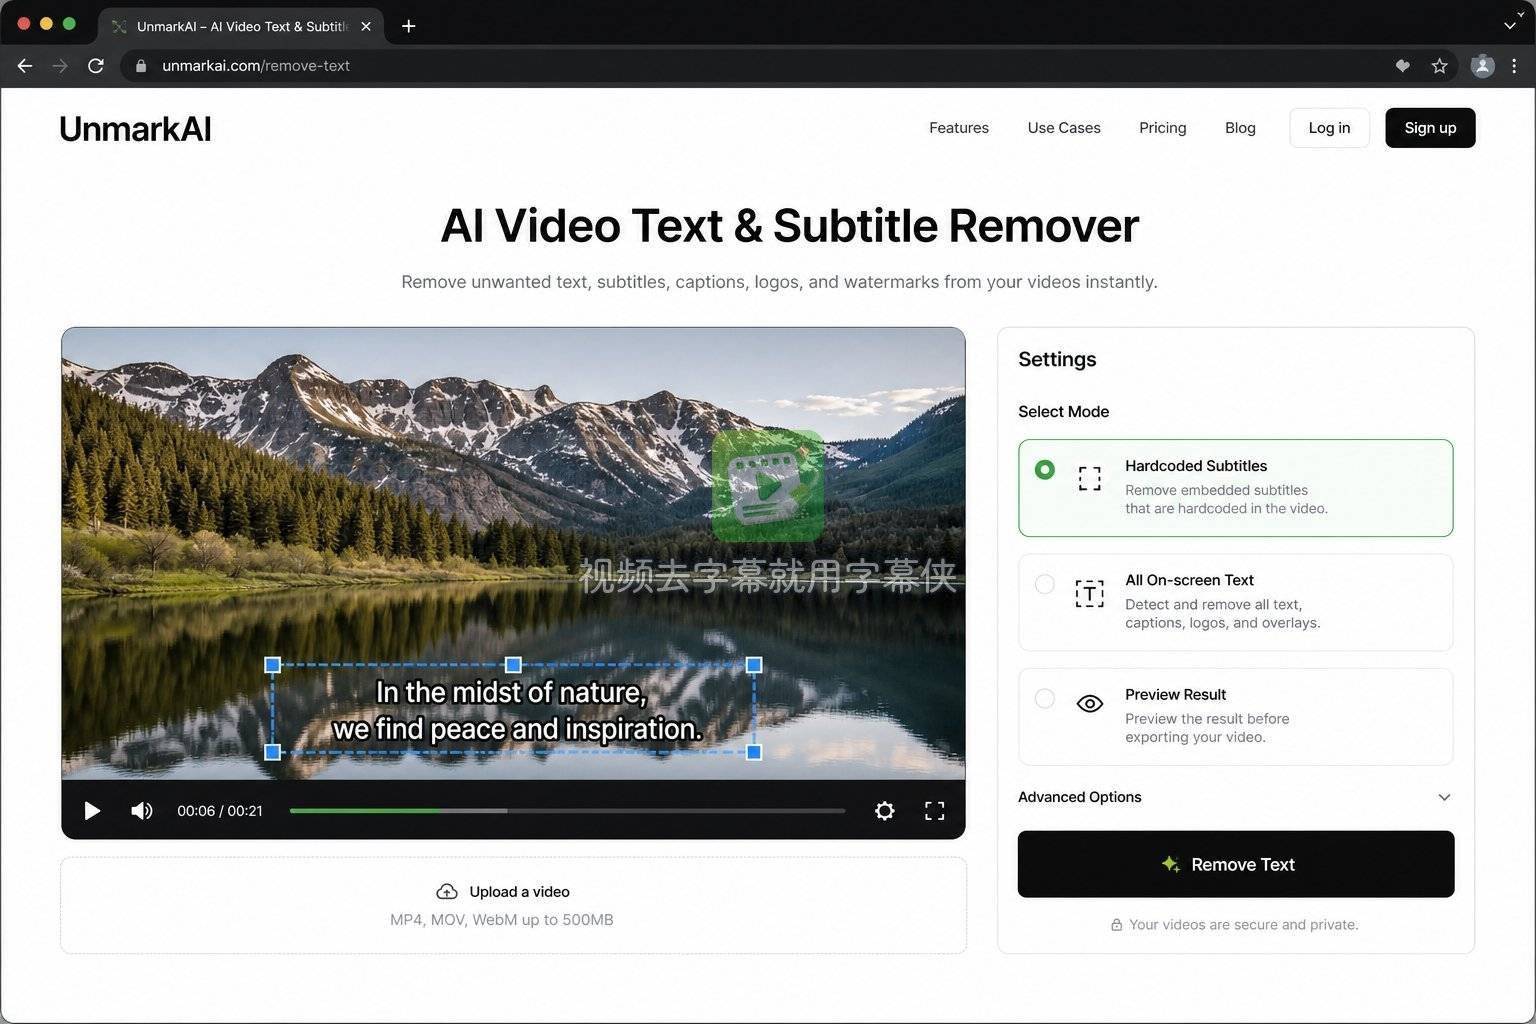Go to the Pricing page
The height and width of the screenshot is (1024, 1536).
click(1162, 128)
